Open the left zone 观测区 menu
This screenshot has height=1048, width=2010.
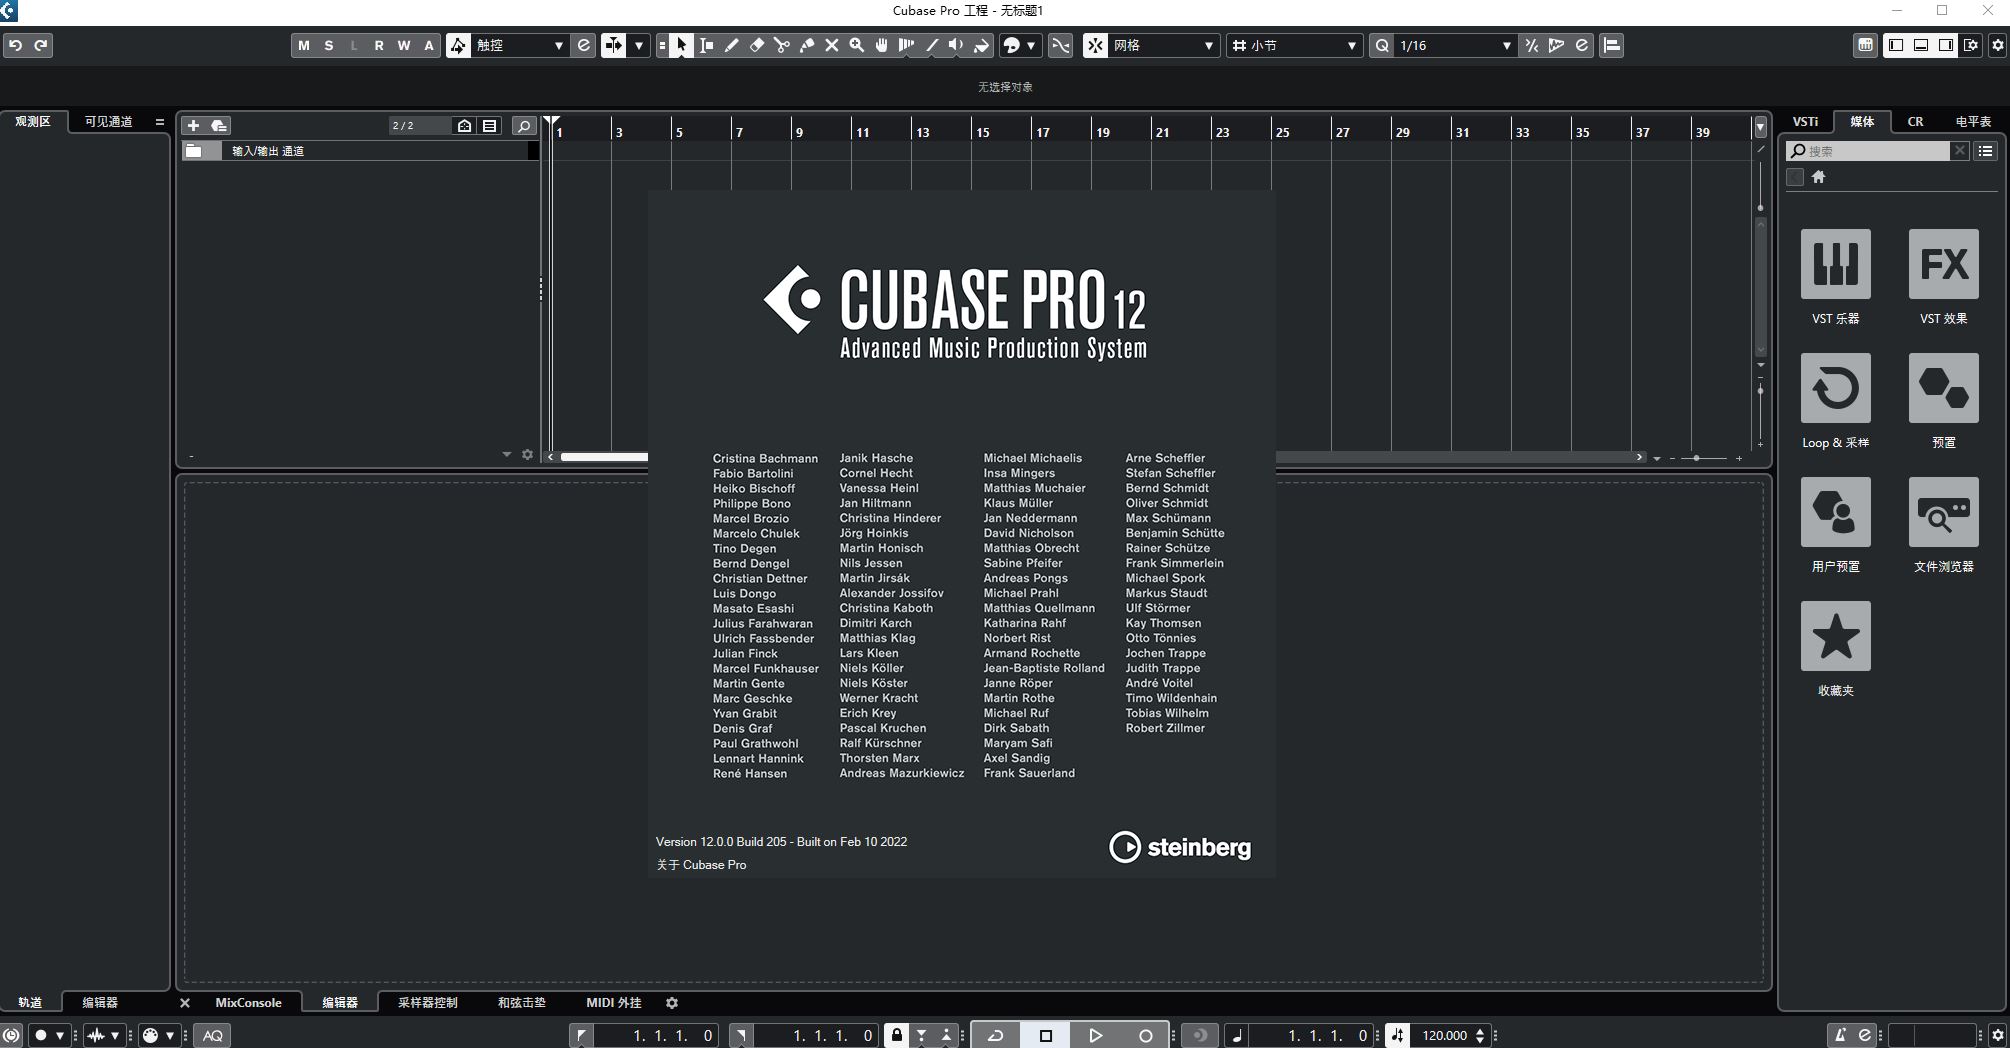click(159, 122)
